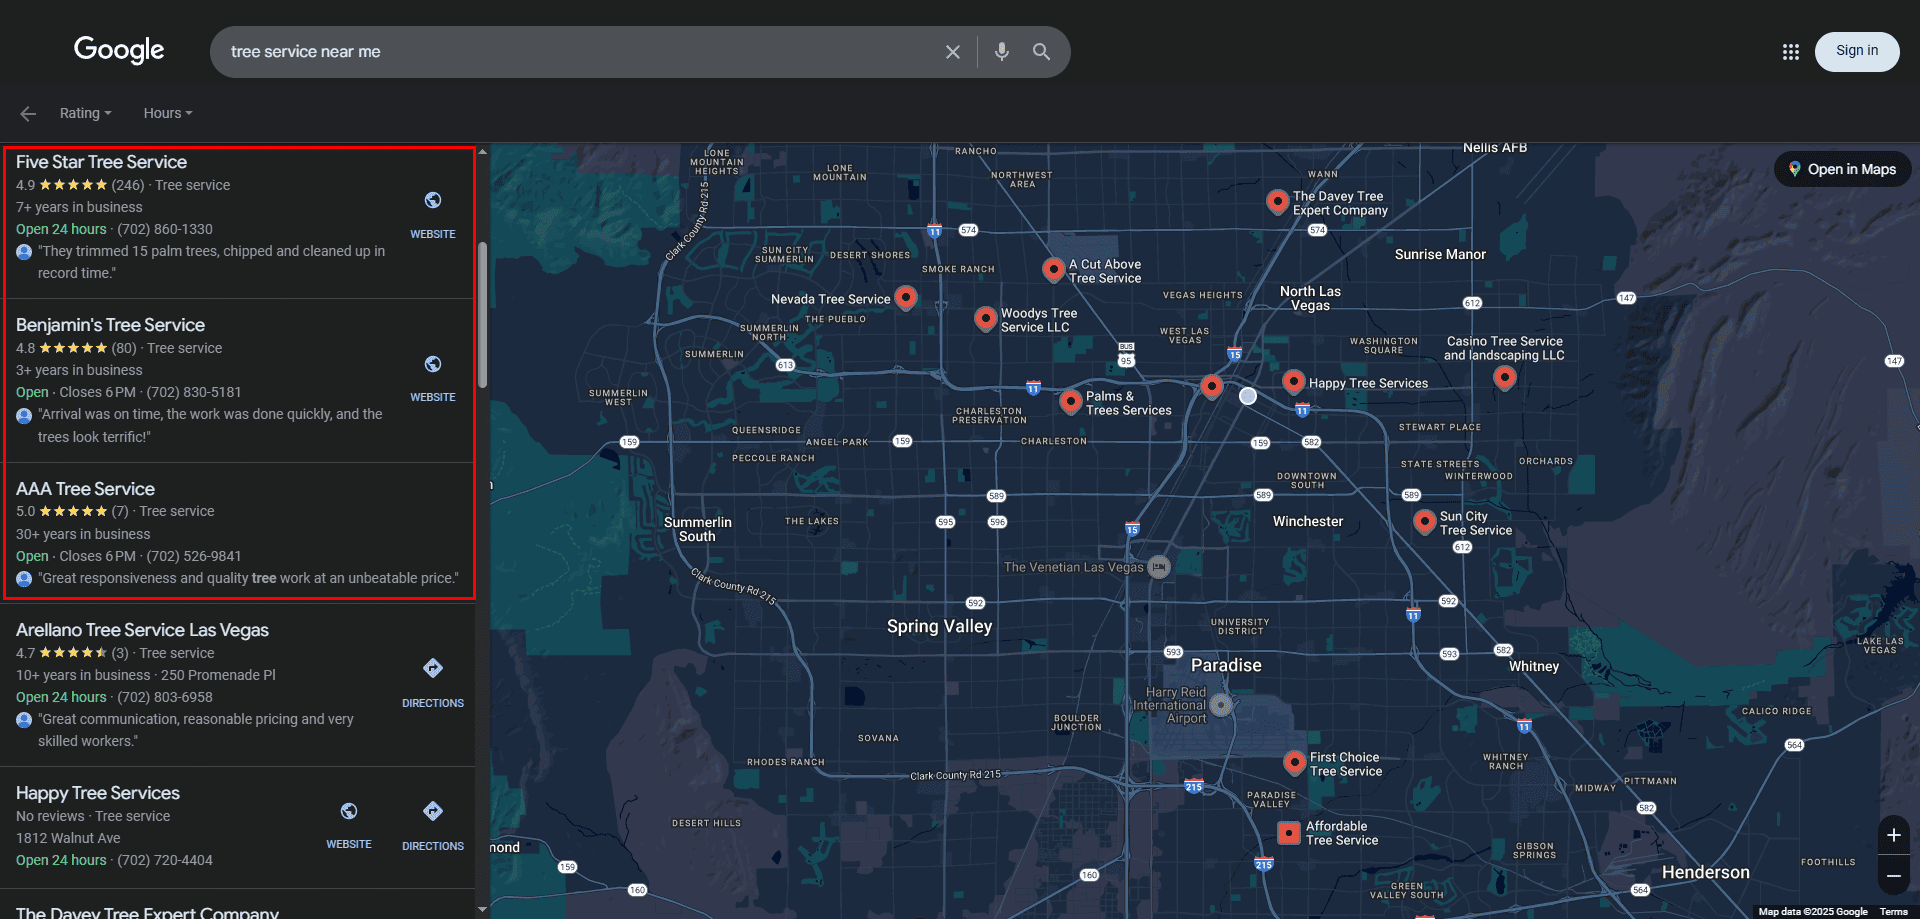The width and height of the screenshot is (1920, 919).
Task: Click the magnifier search icon
Action: click(1041, 52)
